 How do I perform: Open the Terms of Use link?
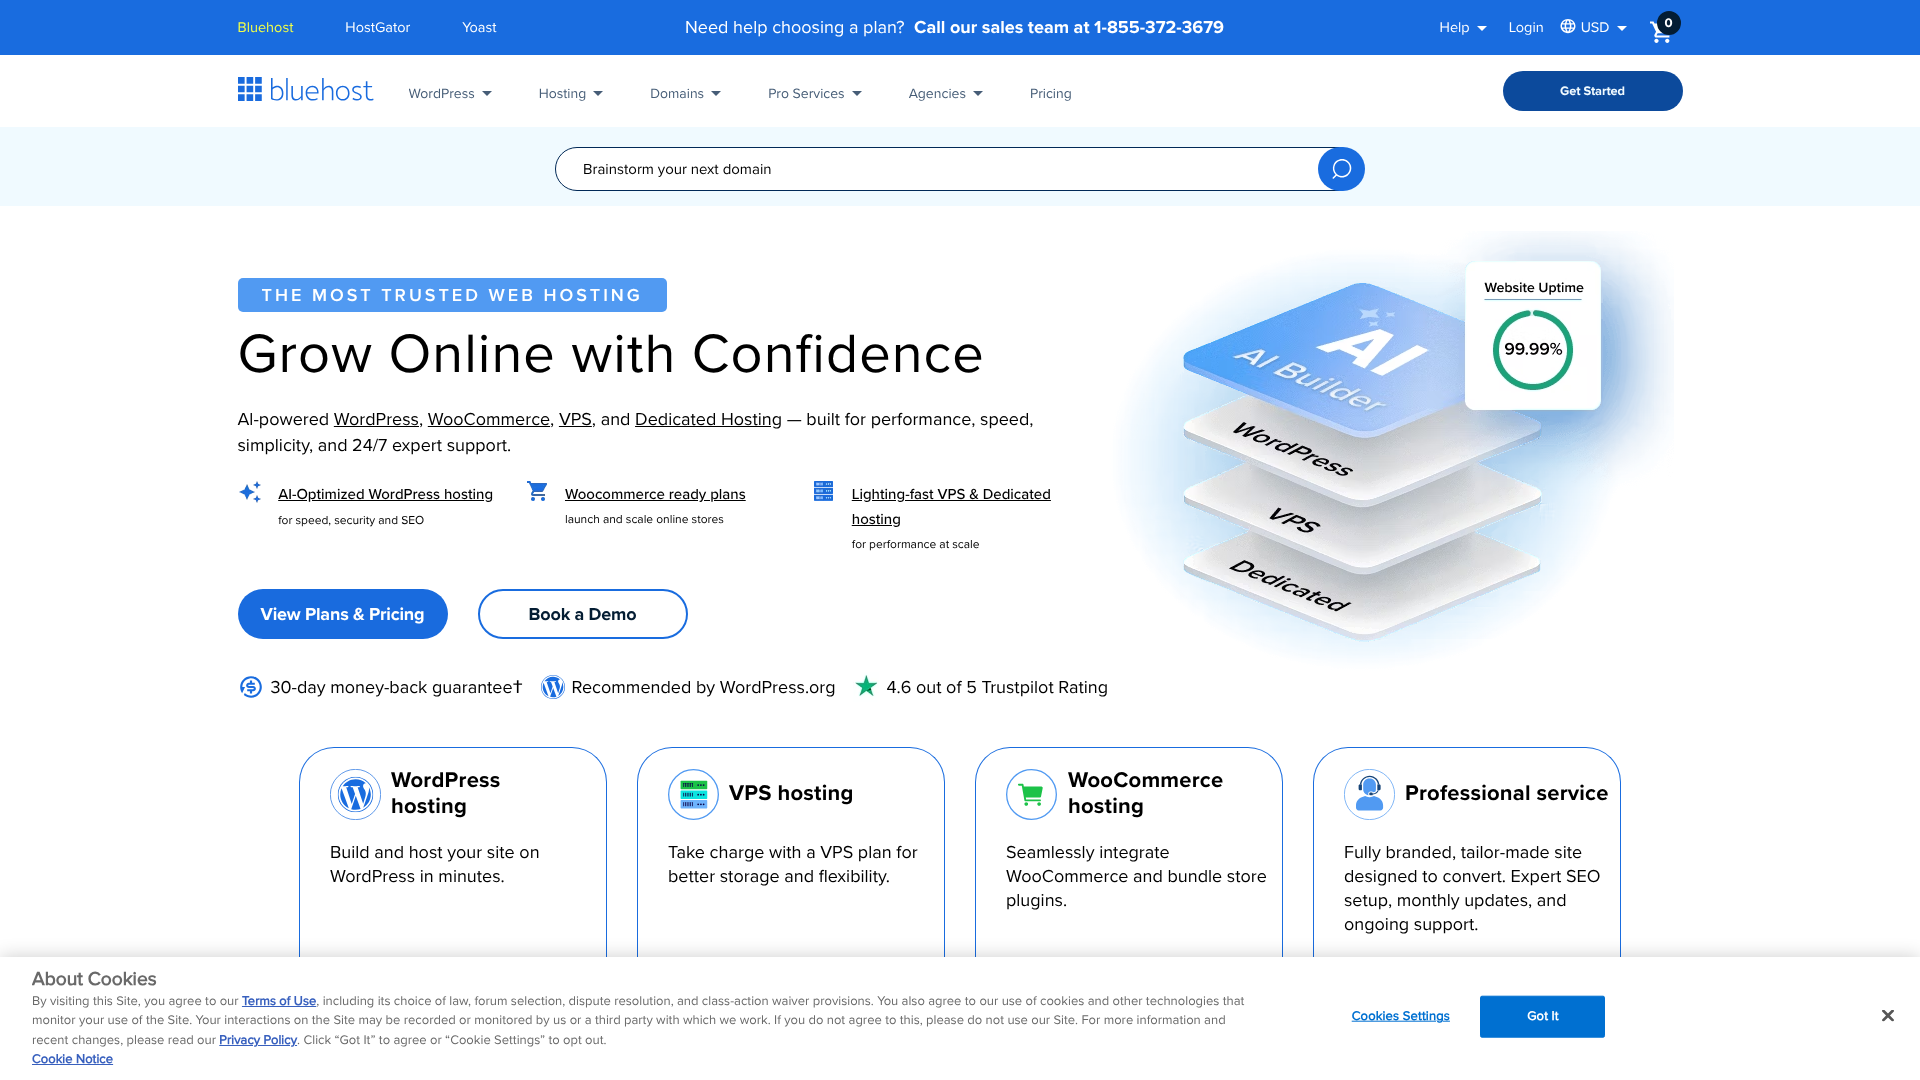pyautogui.click(x=278, y=1000)
